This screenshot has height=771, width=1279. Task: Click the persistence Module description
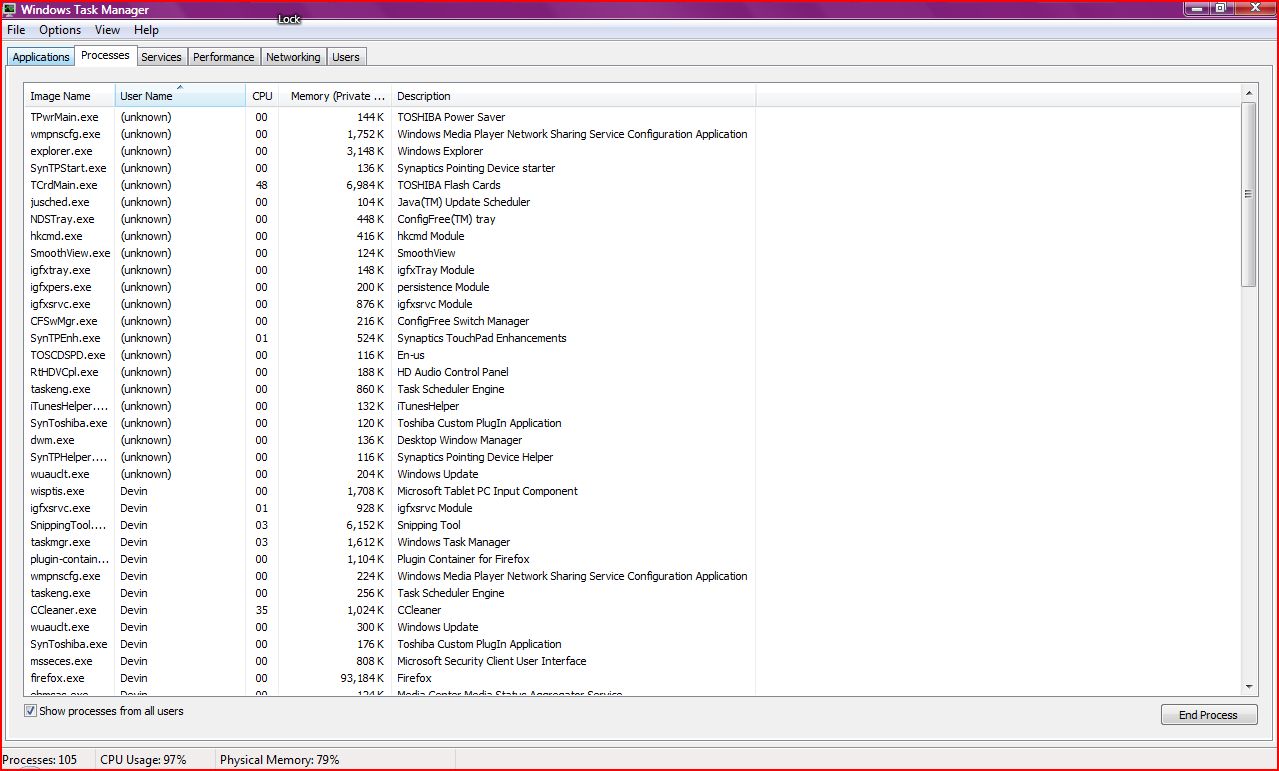pos(443,287)
